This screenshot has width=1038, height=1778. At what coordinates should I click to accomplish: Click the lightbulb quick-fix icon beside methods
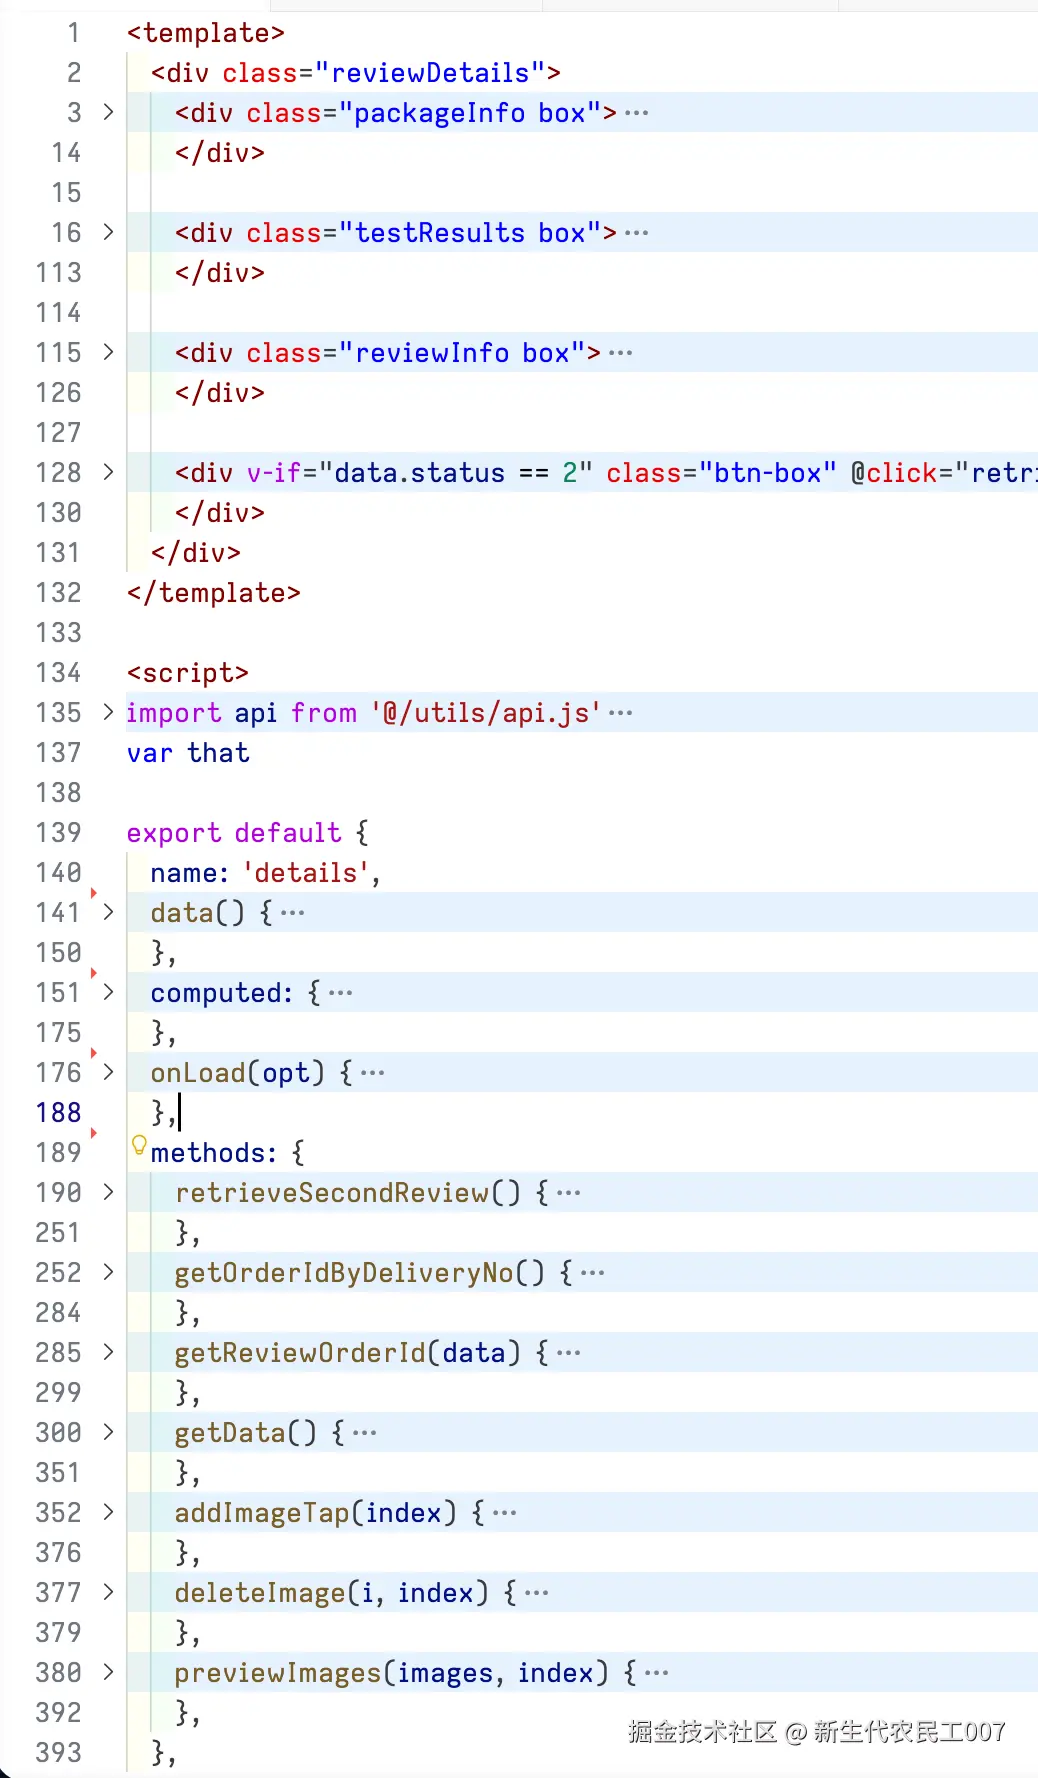(139, 1146)
